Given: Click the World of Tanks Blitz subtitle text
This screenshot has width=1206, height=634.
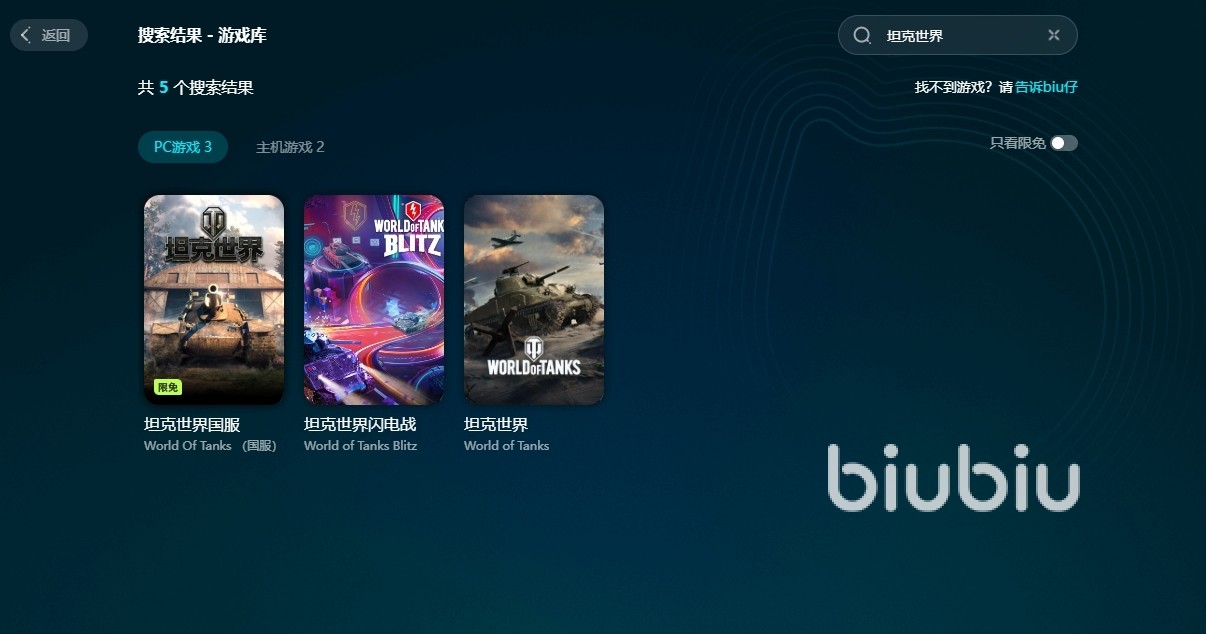Looking at the screenshot, I should point(361,446).
